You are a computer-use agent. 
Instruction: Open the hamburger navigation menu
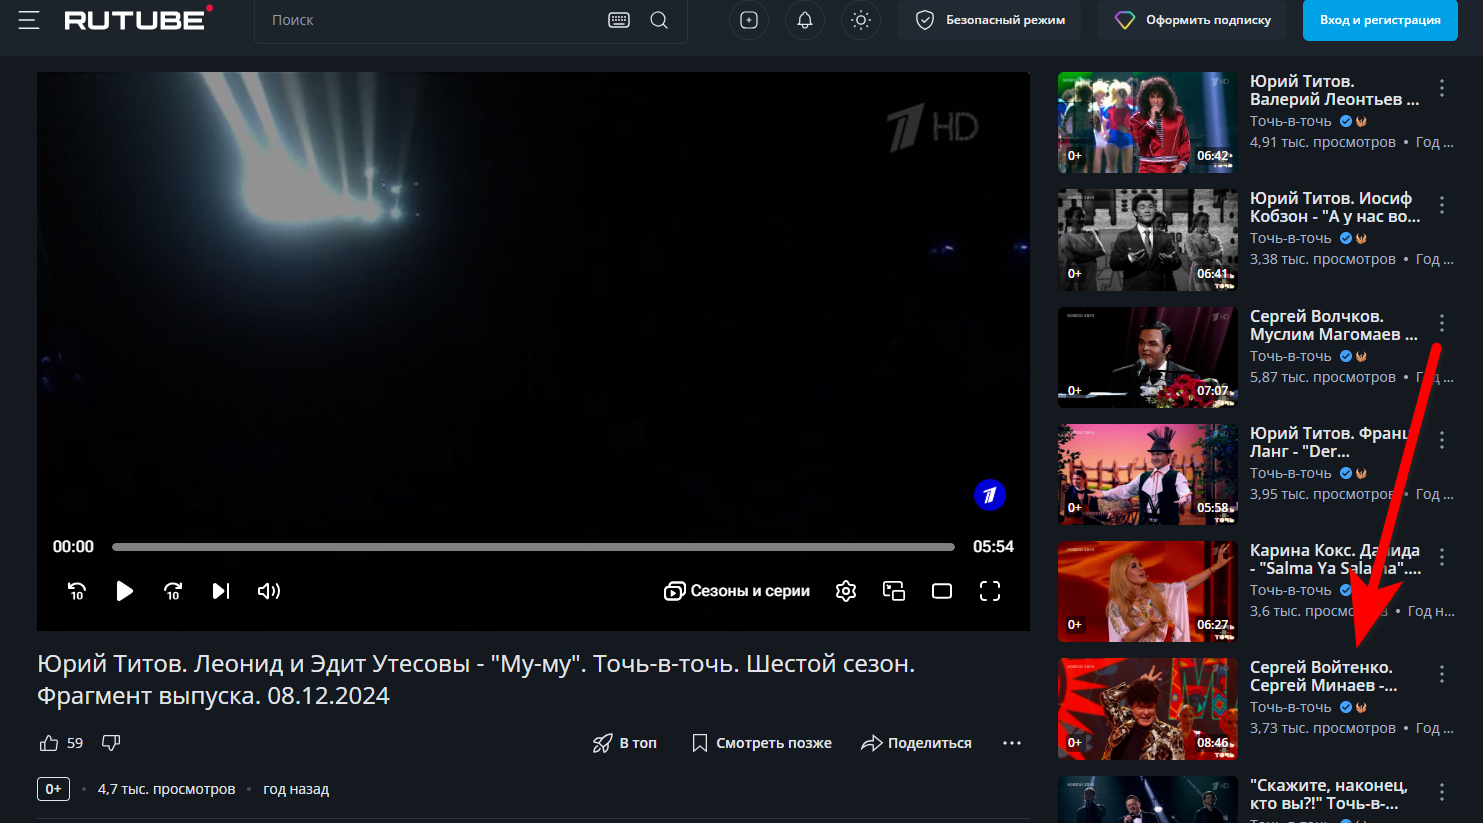click(x=29, y=20)
